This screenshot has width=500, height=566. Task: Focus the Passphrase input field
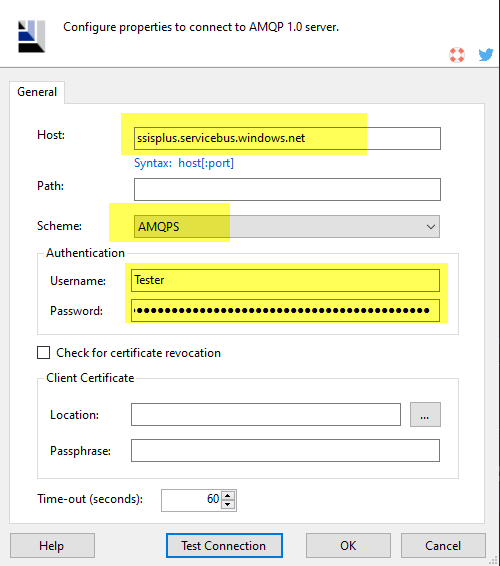(x=285, y=450)
